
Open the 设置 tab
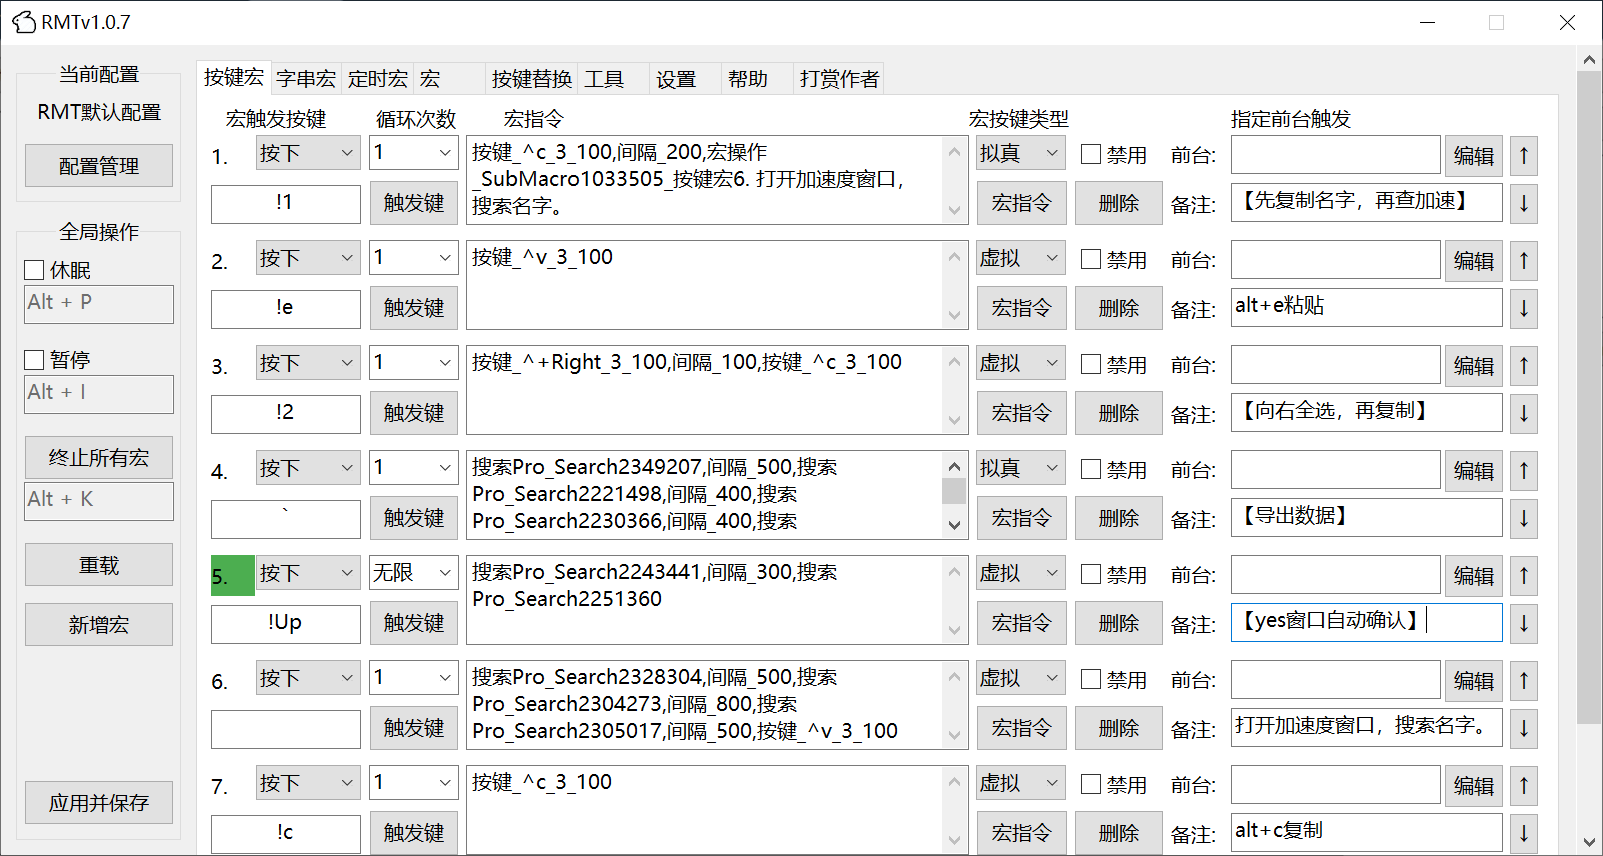(676, 79)
